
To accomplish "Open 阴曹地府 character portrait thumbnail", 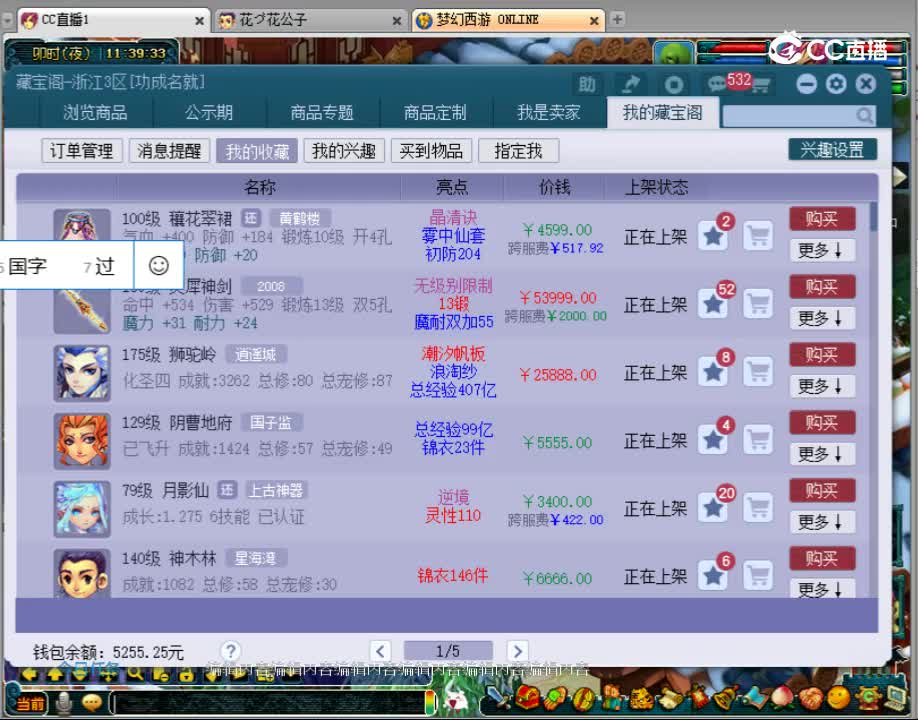I will pos(82,441).
